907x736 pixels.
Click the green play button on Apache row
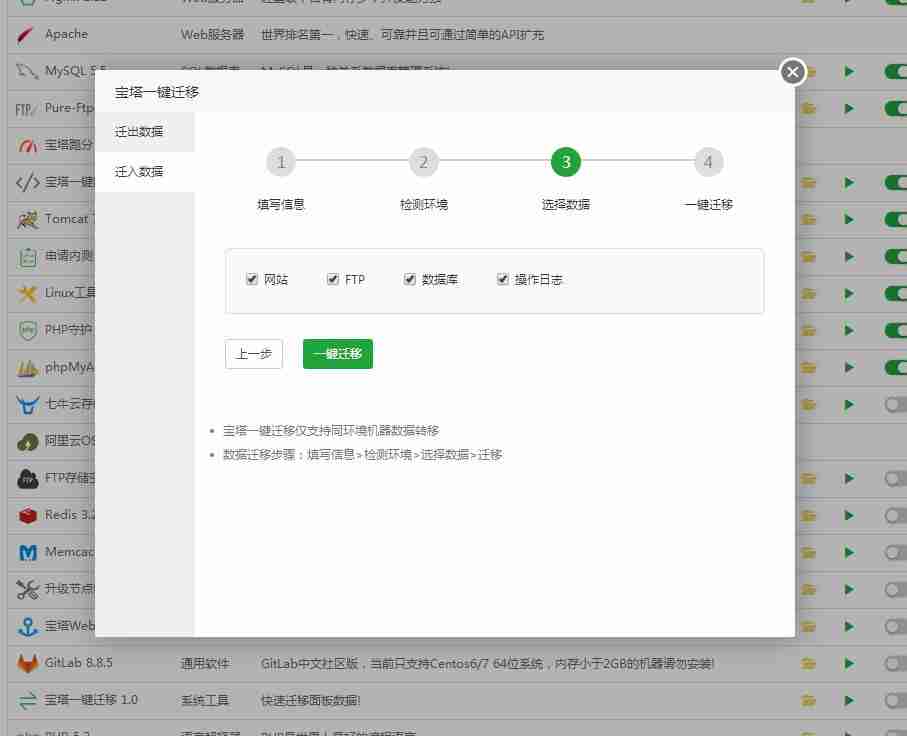(849, 33)
